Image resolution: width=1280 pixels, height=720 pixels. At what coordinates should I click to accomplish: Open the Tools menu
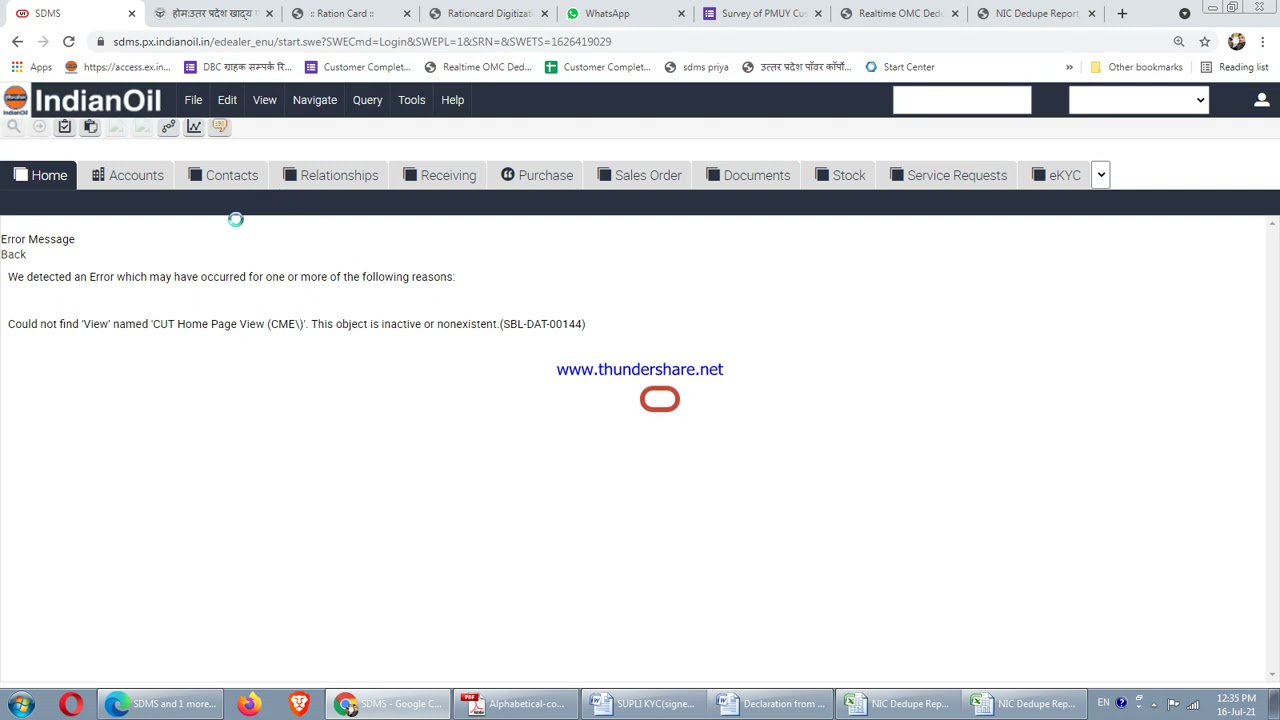coord(411,100)
